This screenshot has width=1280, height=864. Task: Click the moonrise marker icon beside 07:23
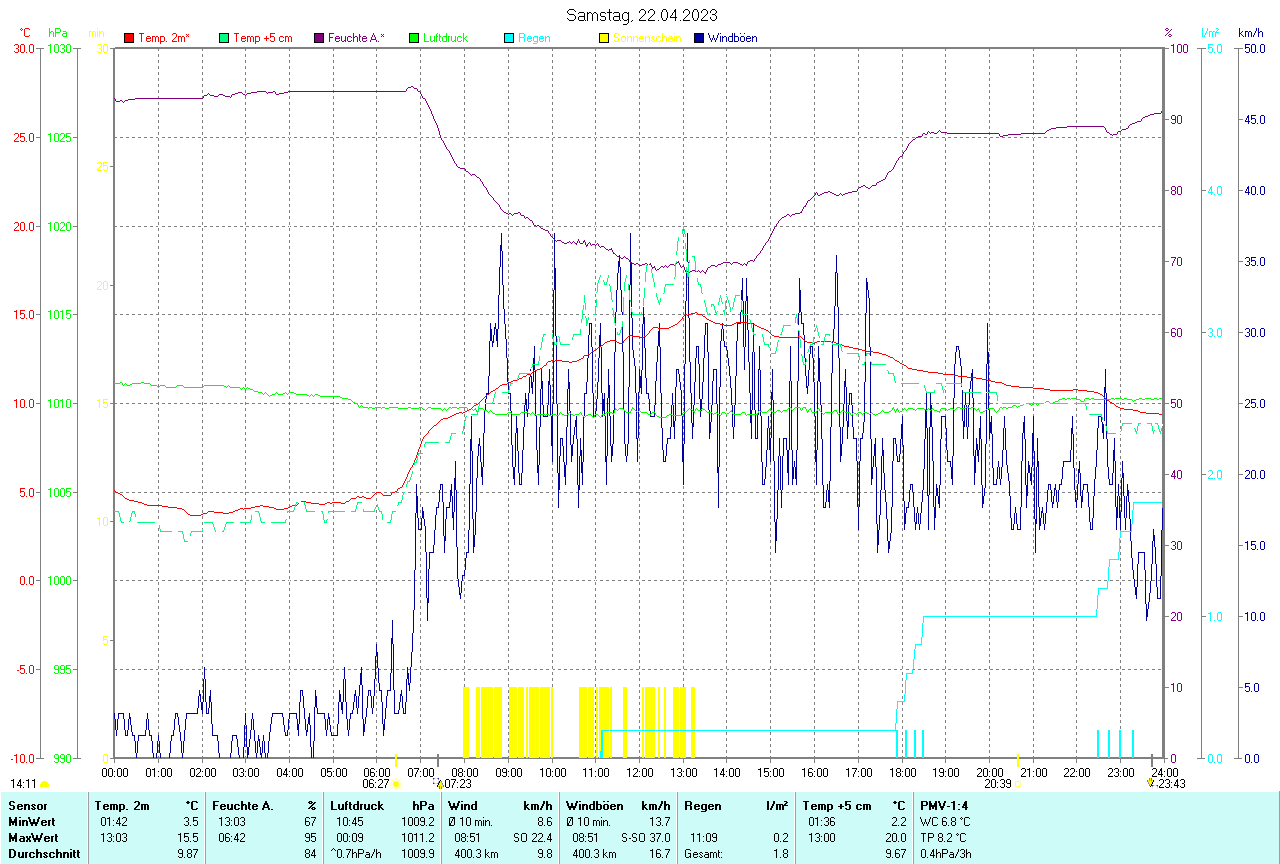[440, 784]
